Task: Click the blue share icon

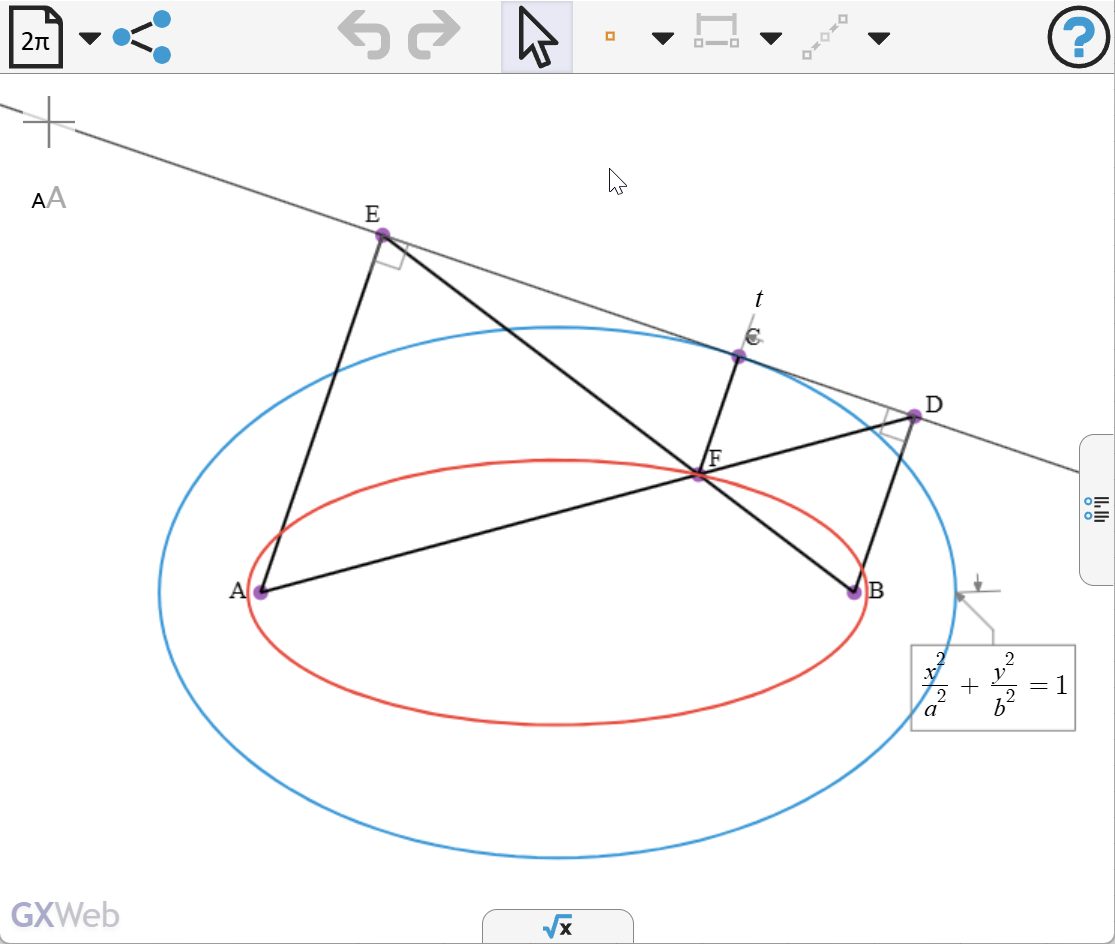Action: tap(142, 37)
